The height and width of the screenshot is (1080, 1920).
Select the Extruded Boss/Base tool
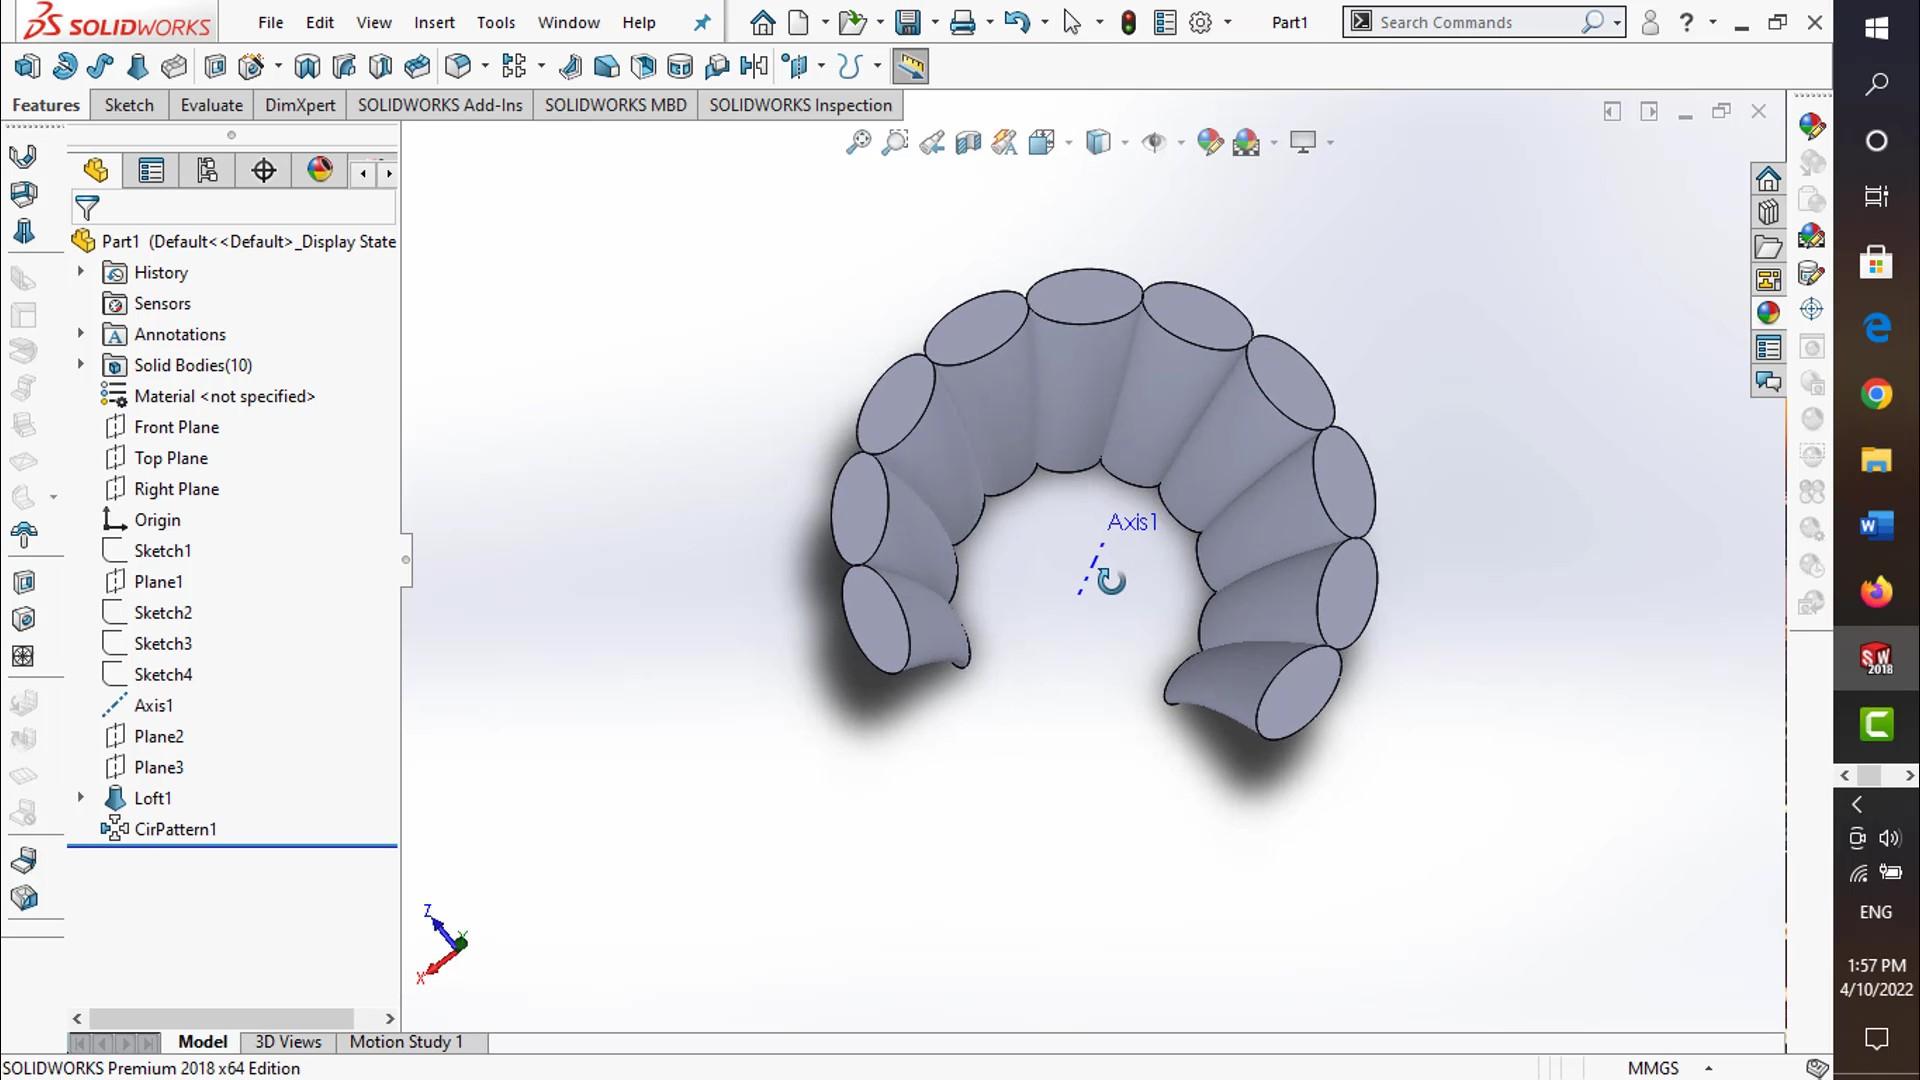pyautogui.click(x=27, y=67)
